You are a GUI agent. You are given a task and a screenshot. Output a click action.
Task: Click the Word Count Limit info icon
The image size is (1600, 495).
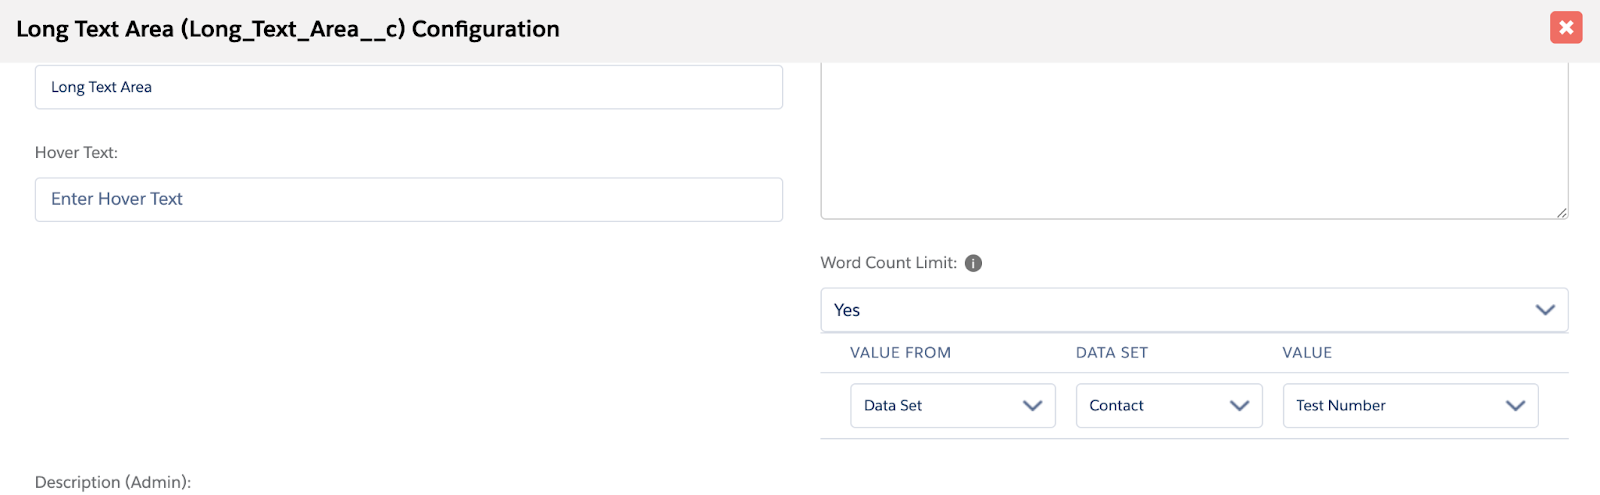point(973,263)
